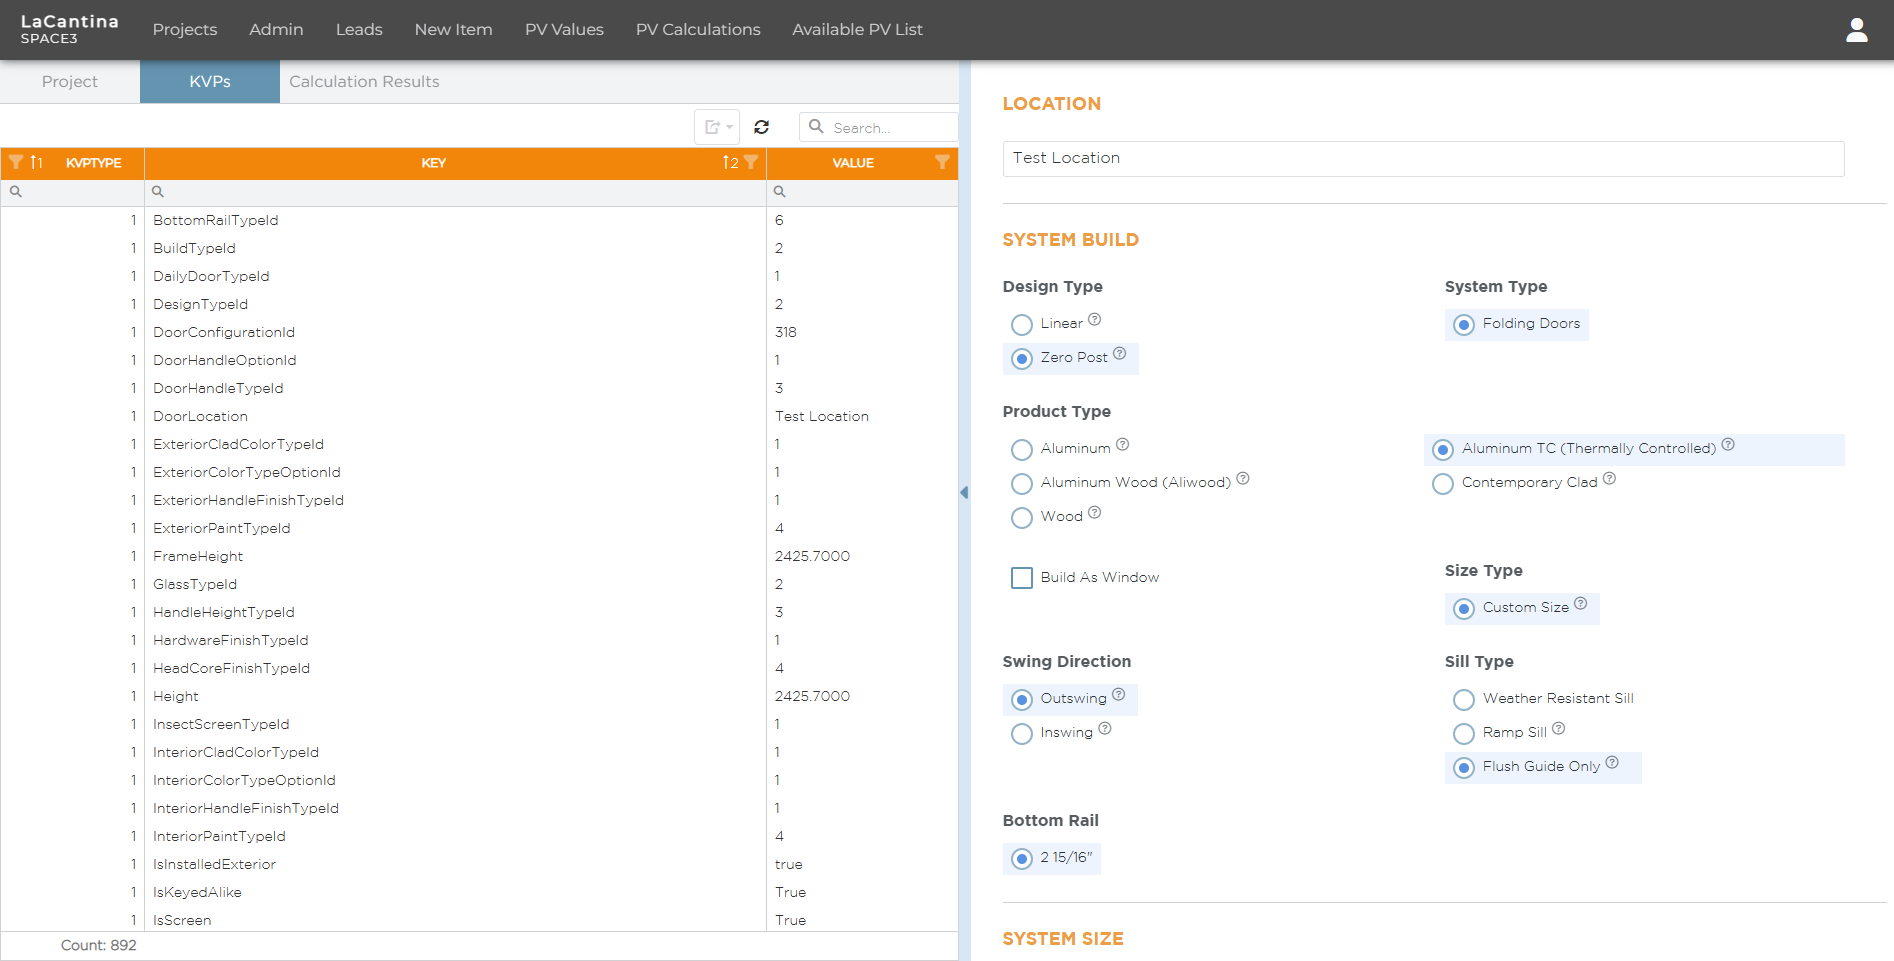Image resolution: width=1894 pixels, height=961 pixels.
Task: Select the Ramp Sill radio button
Action: 1463,734
